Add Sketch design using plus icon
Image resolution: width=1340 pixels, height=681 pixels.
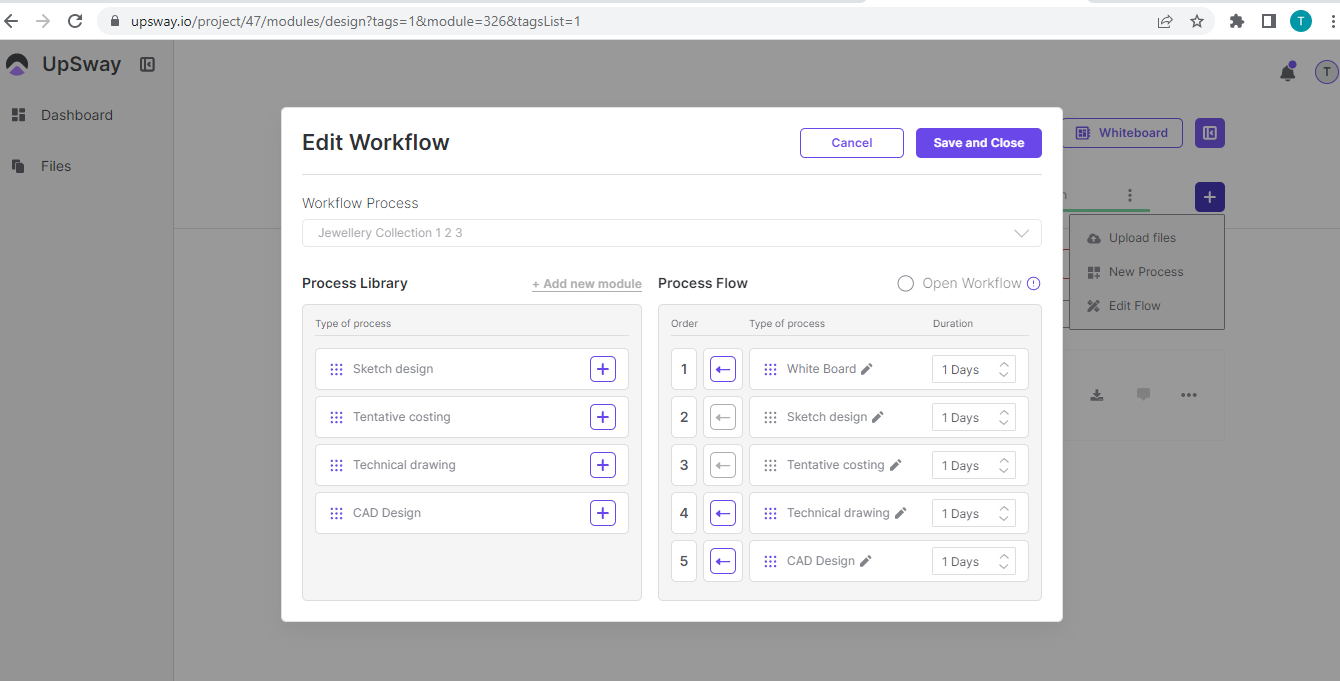[602, 369]
